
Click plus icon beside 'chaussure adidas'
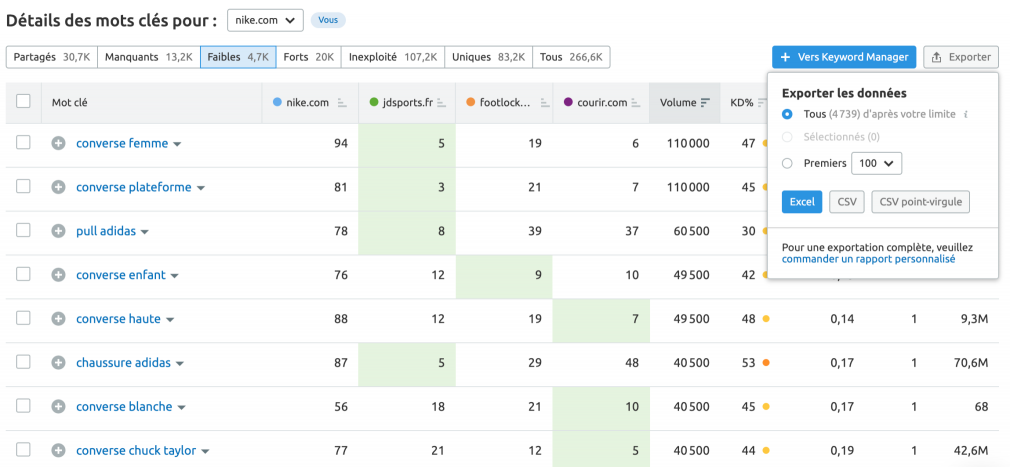(x=59, y=363)
